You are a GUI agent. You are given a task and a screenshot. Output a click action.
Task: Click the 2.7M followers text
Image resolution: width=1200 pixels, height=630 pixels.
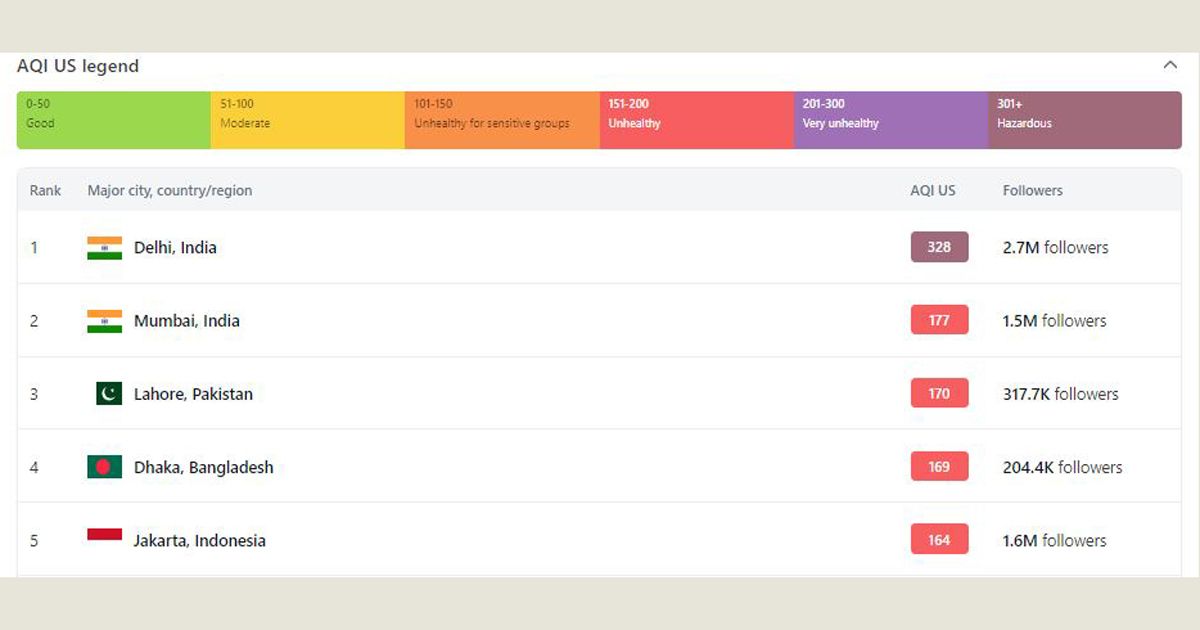coord(1055,248)
